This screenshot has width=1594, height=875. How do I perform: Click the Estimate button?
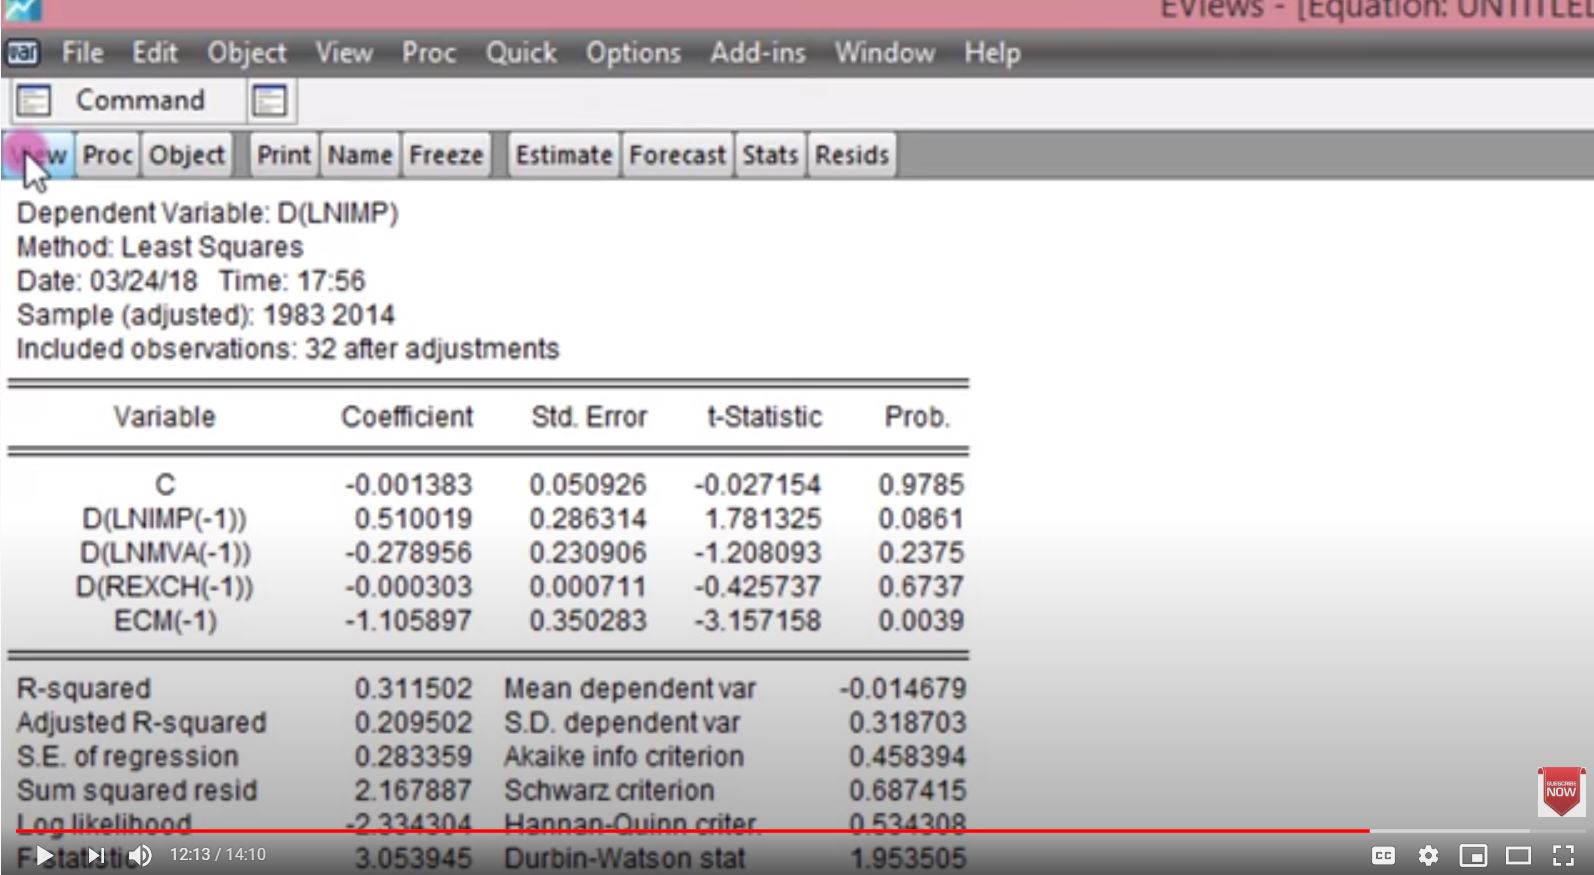(563, 155)
